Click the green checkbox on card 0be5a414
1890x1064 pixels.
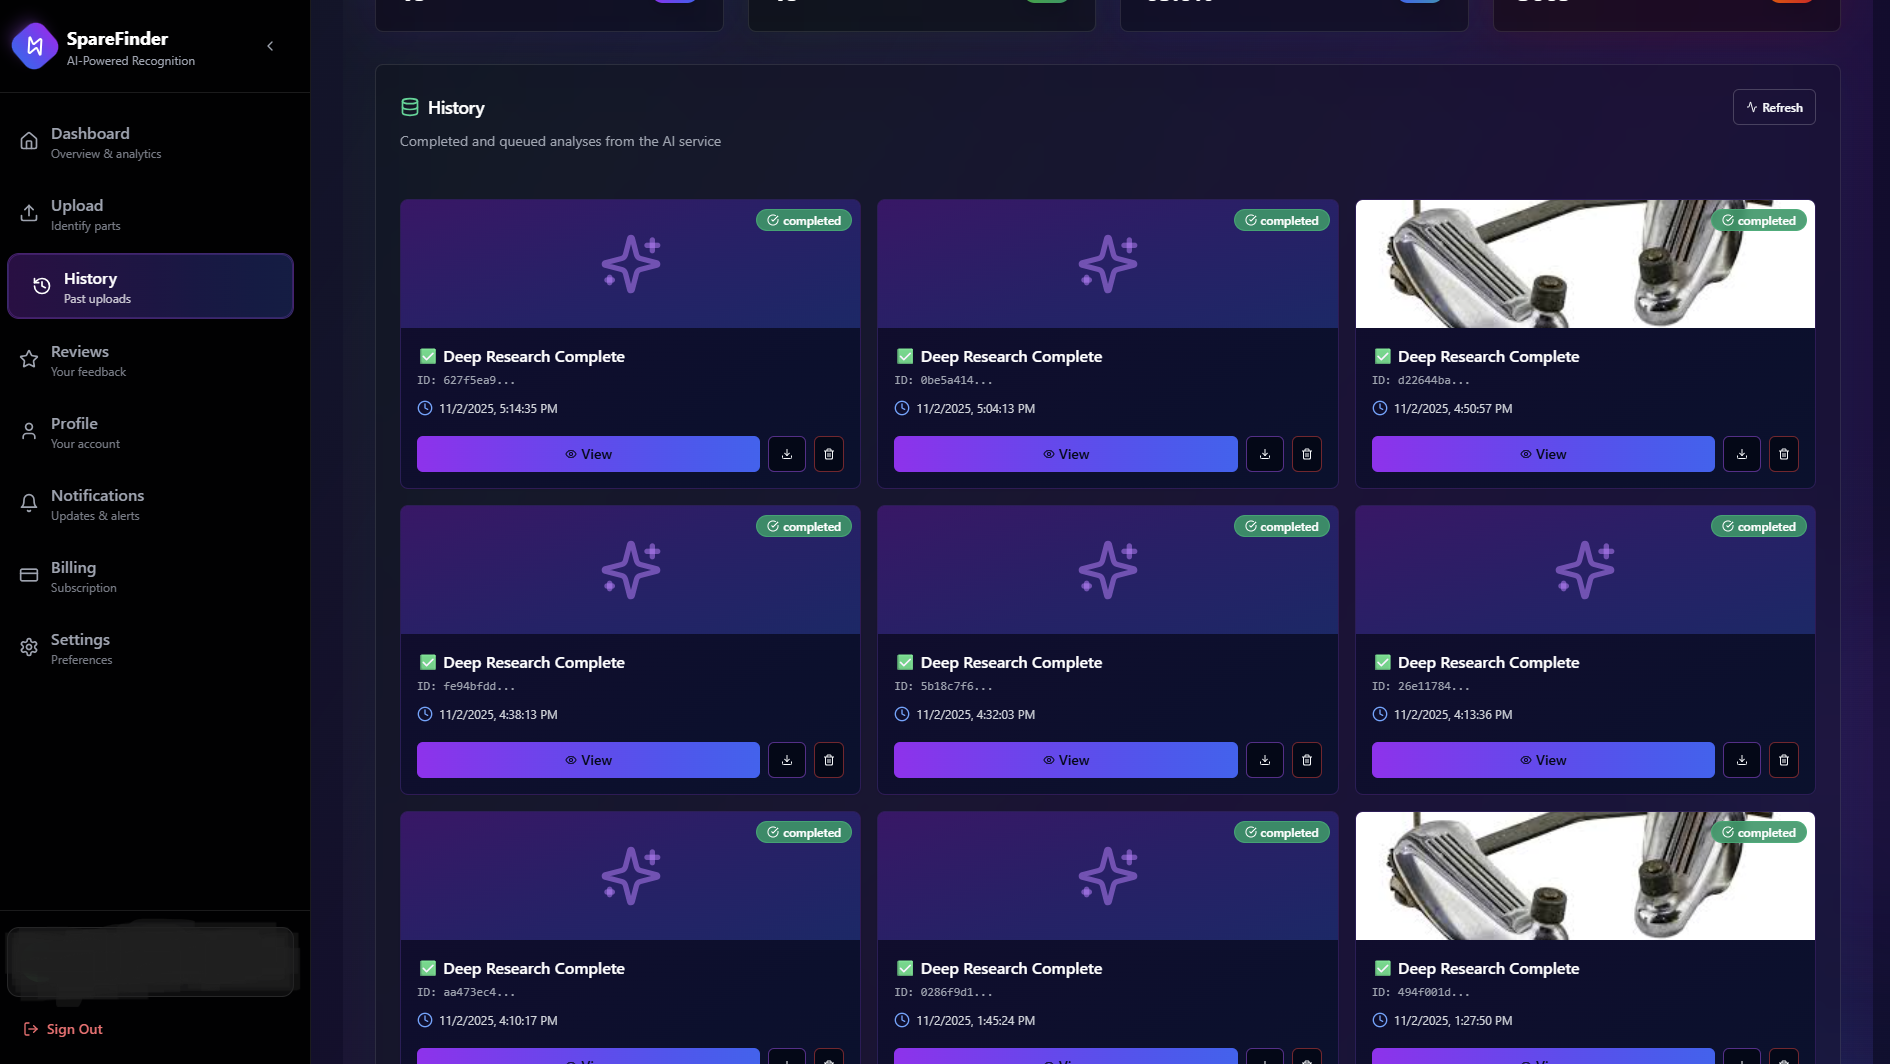click(x=905, y=355)
